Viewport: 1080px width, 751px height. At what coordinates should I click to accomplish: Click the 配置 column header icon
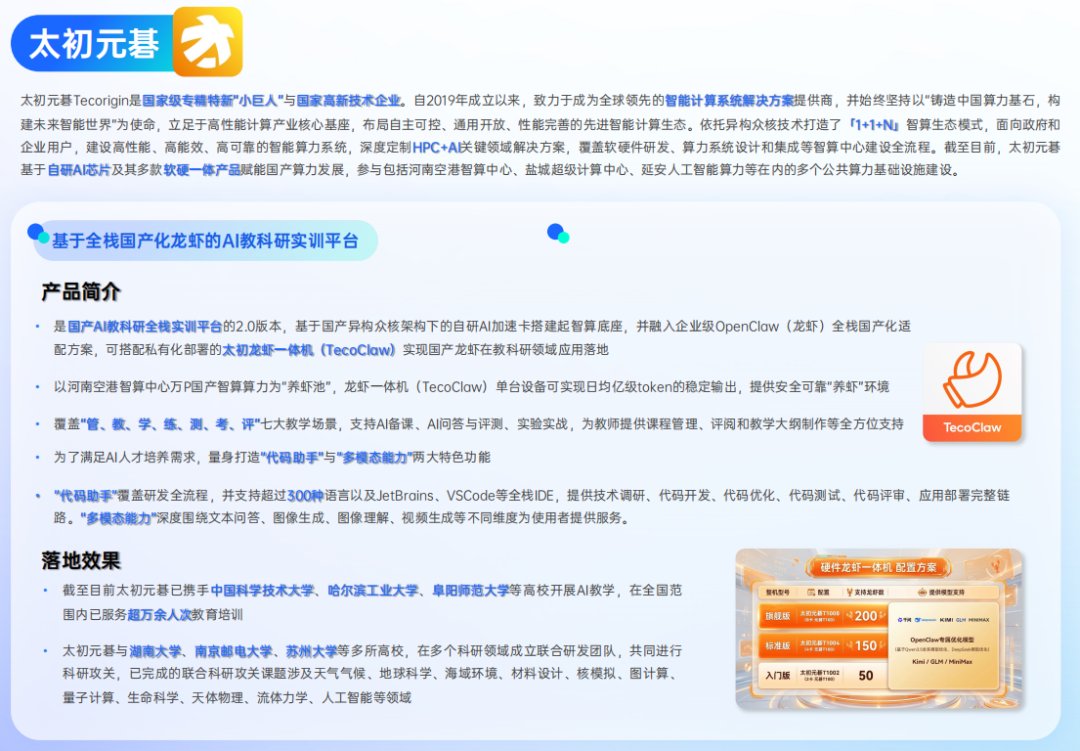(x=811, y=593)
